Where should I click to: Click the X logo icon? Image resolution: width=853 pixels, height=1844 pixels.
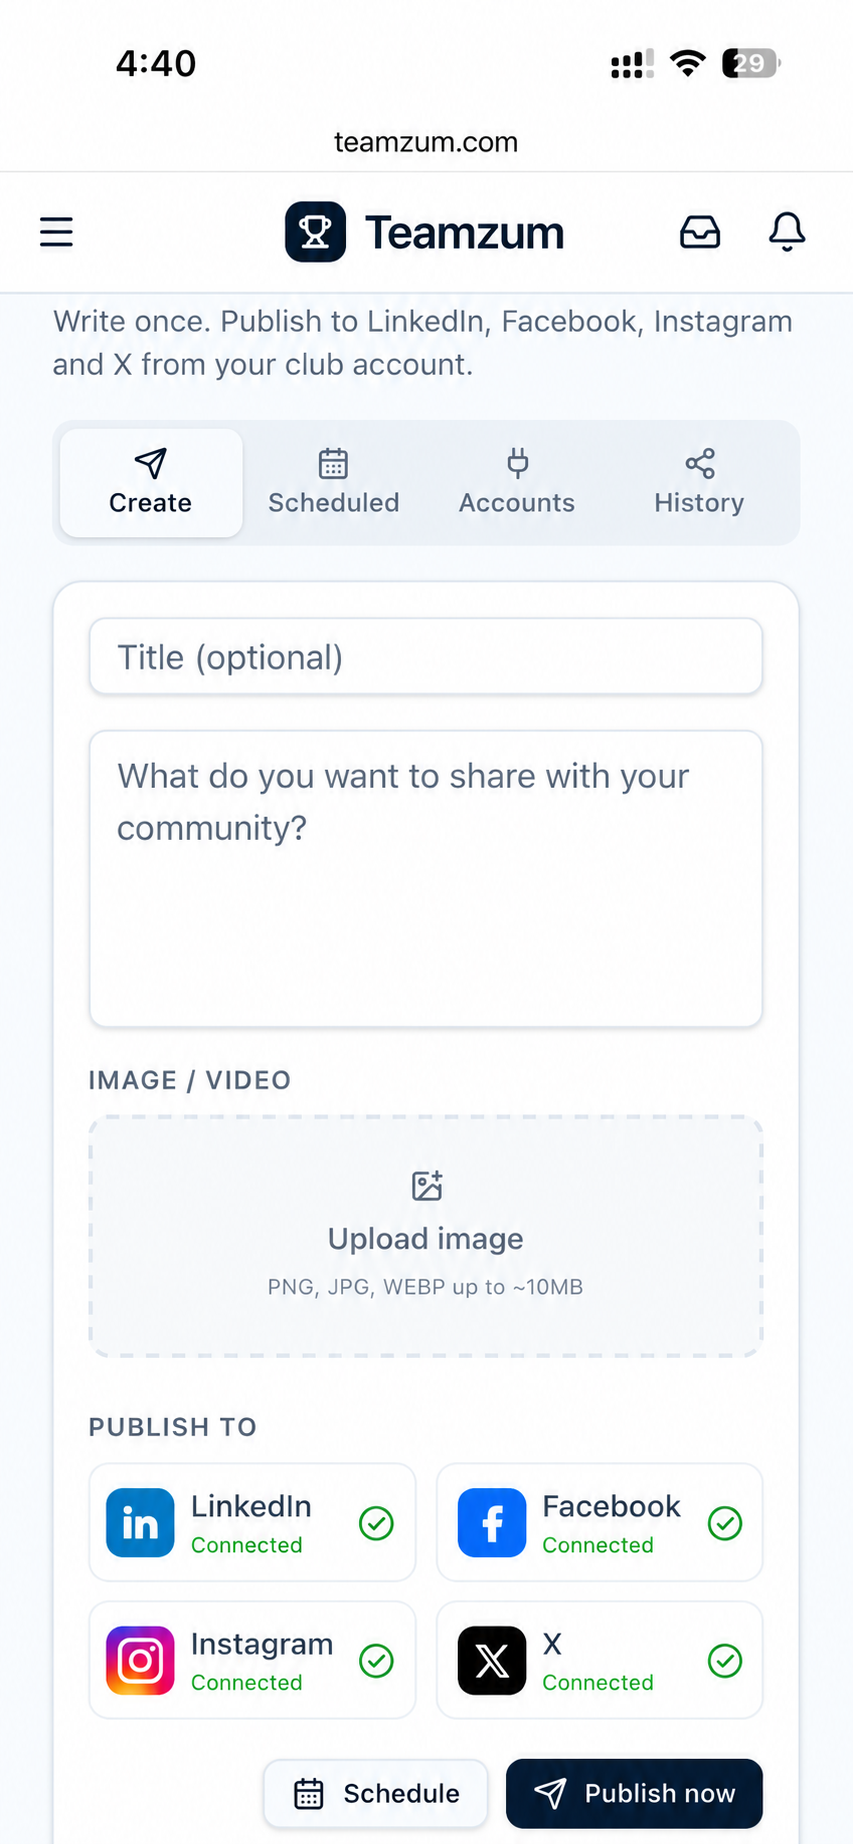(492, 1661)
